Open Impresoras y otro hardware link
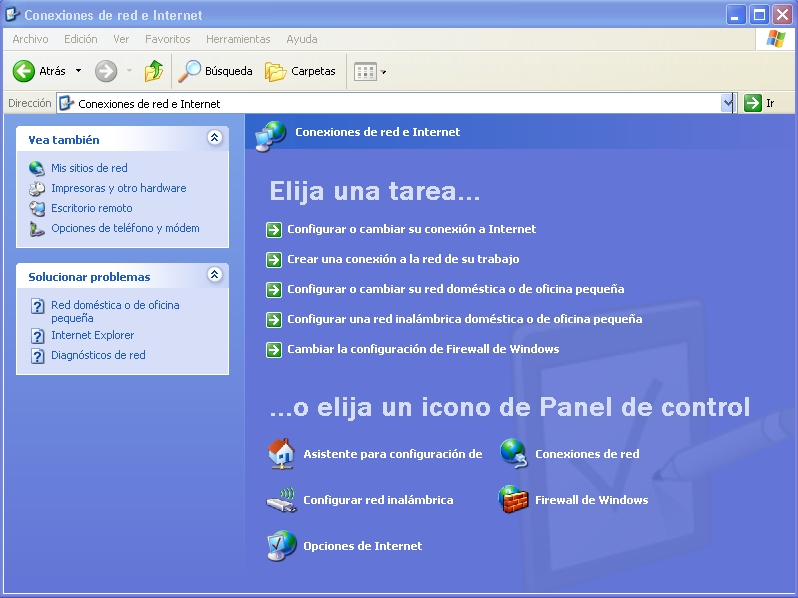Screen dimensions: 798x598 pos(119,188)
